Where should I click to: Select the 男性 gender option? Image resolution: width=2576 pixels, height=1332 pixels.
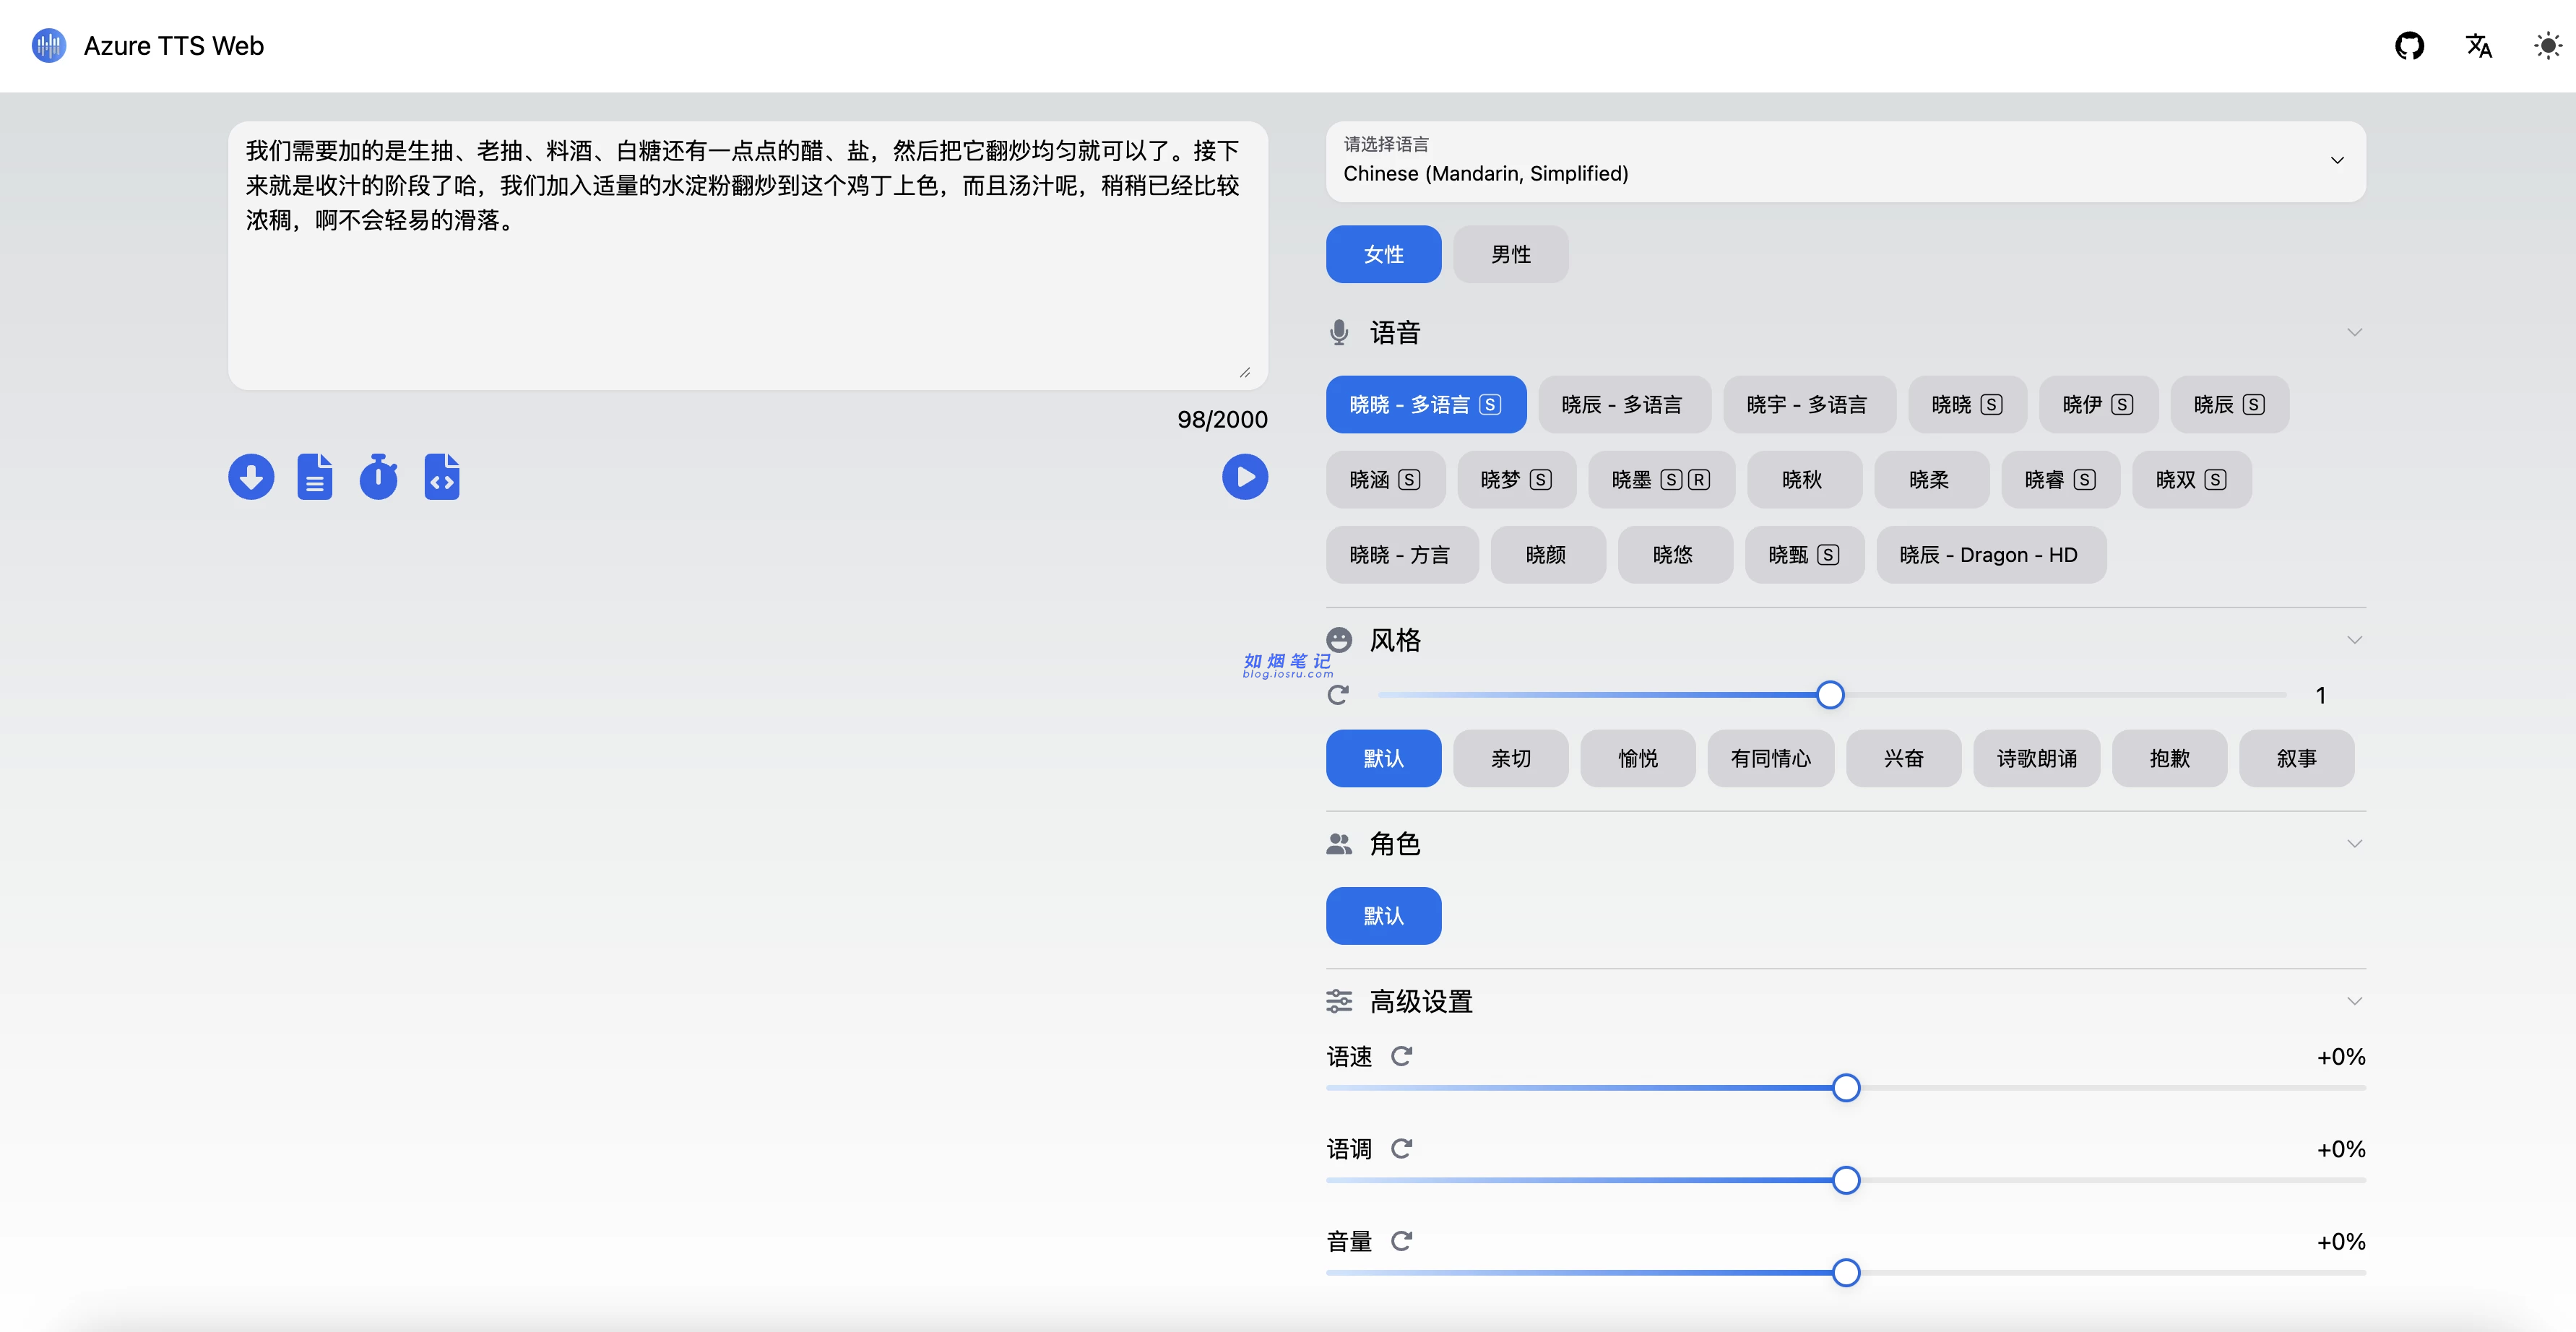tap(1510, 254)
